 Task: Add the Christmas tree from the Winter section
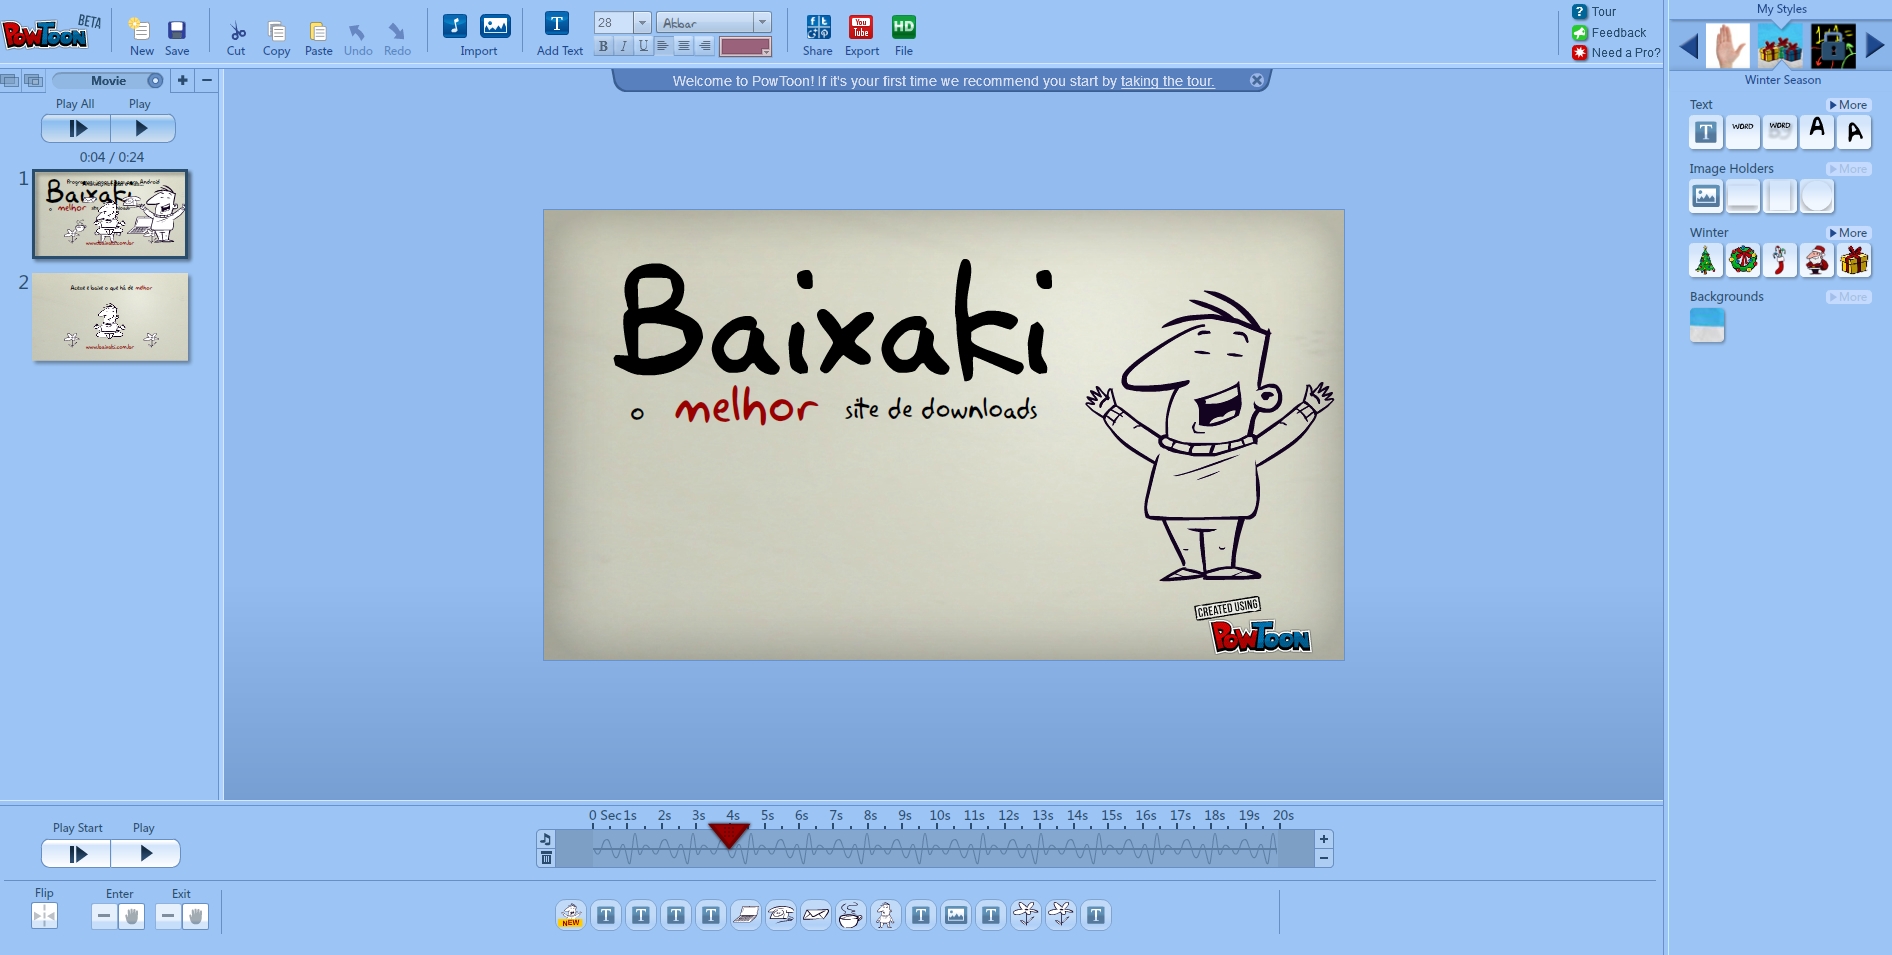point(1706,260)
